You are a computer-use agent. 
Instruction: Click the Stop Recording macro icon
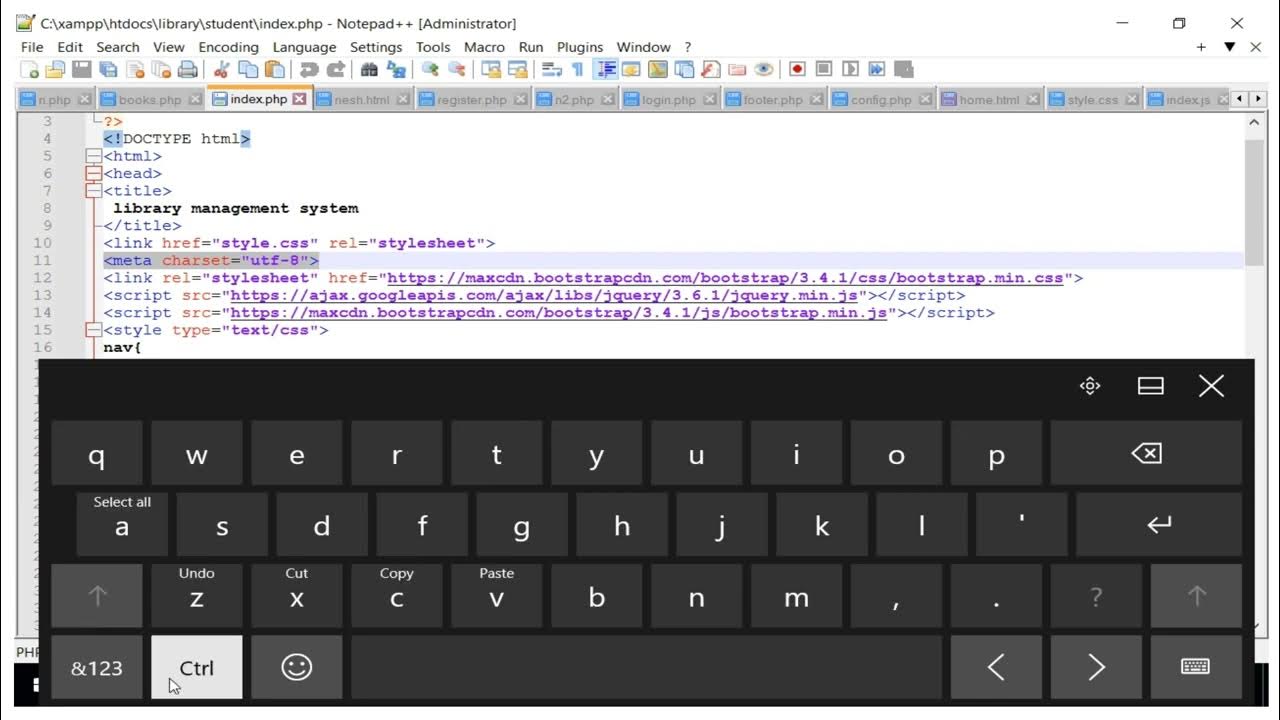[x=824, y=69]
